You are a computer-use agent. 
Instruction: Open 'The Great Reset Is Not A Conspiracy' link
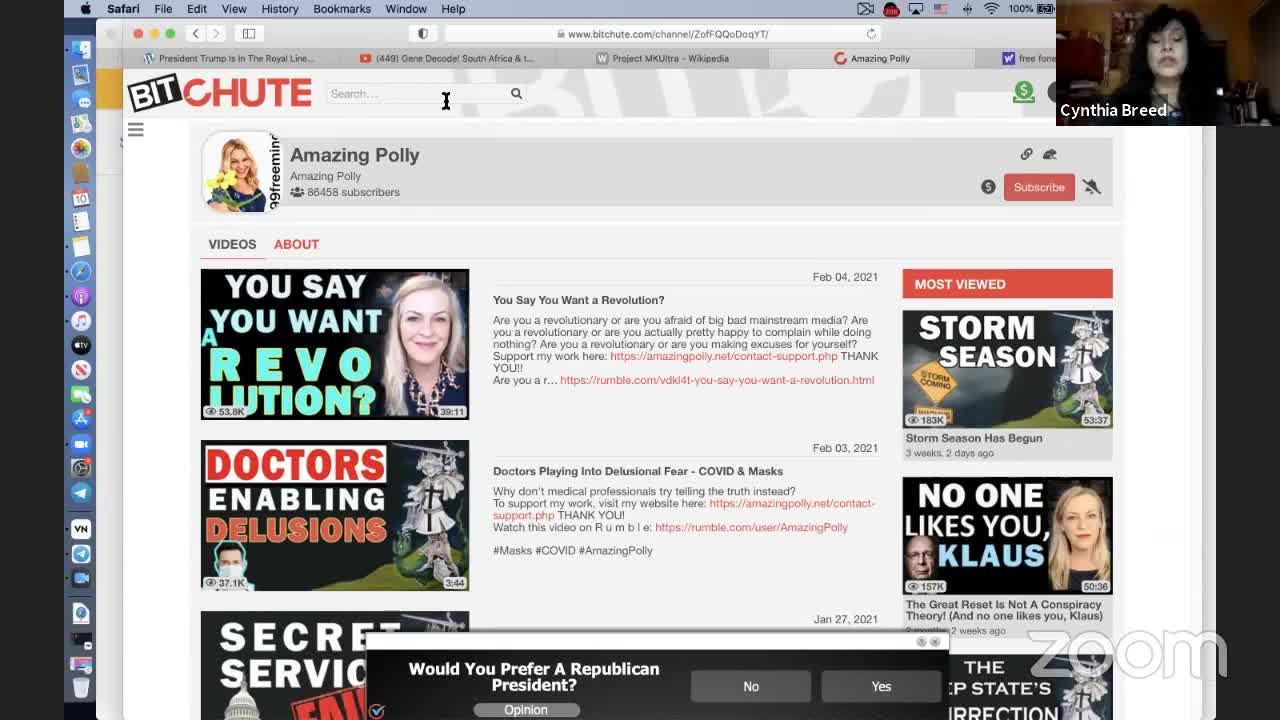[x=1004, y=610]
